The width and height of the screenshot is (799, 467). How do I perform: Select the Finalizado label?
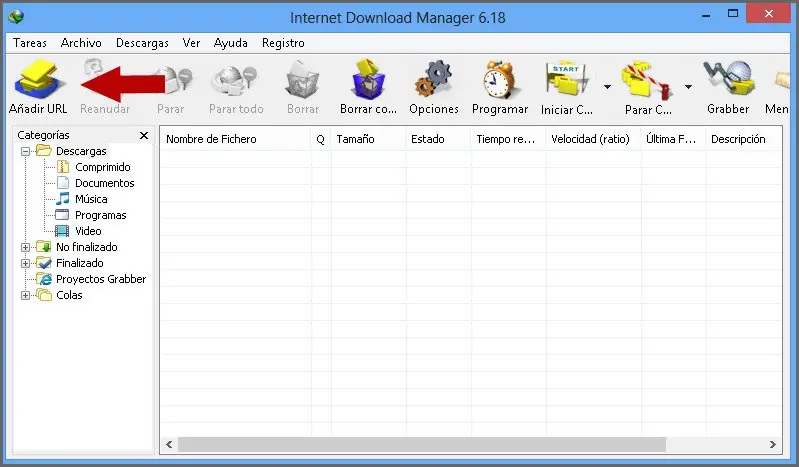pos(79,263)
